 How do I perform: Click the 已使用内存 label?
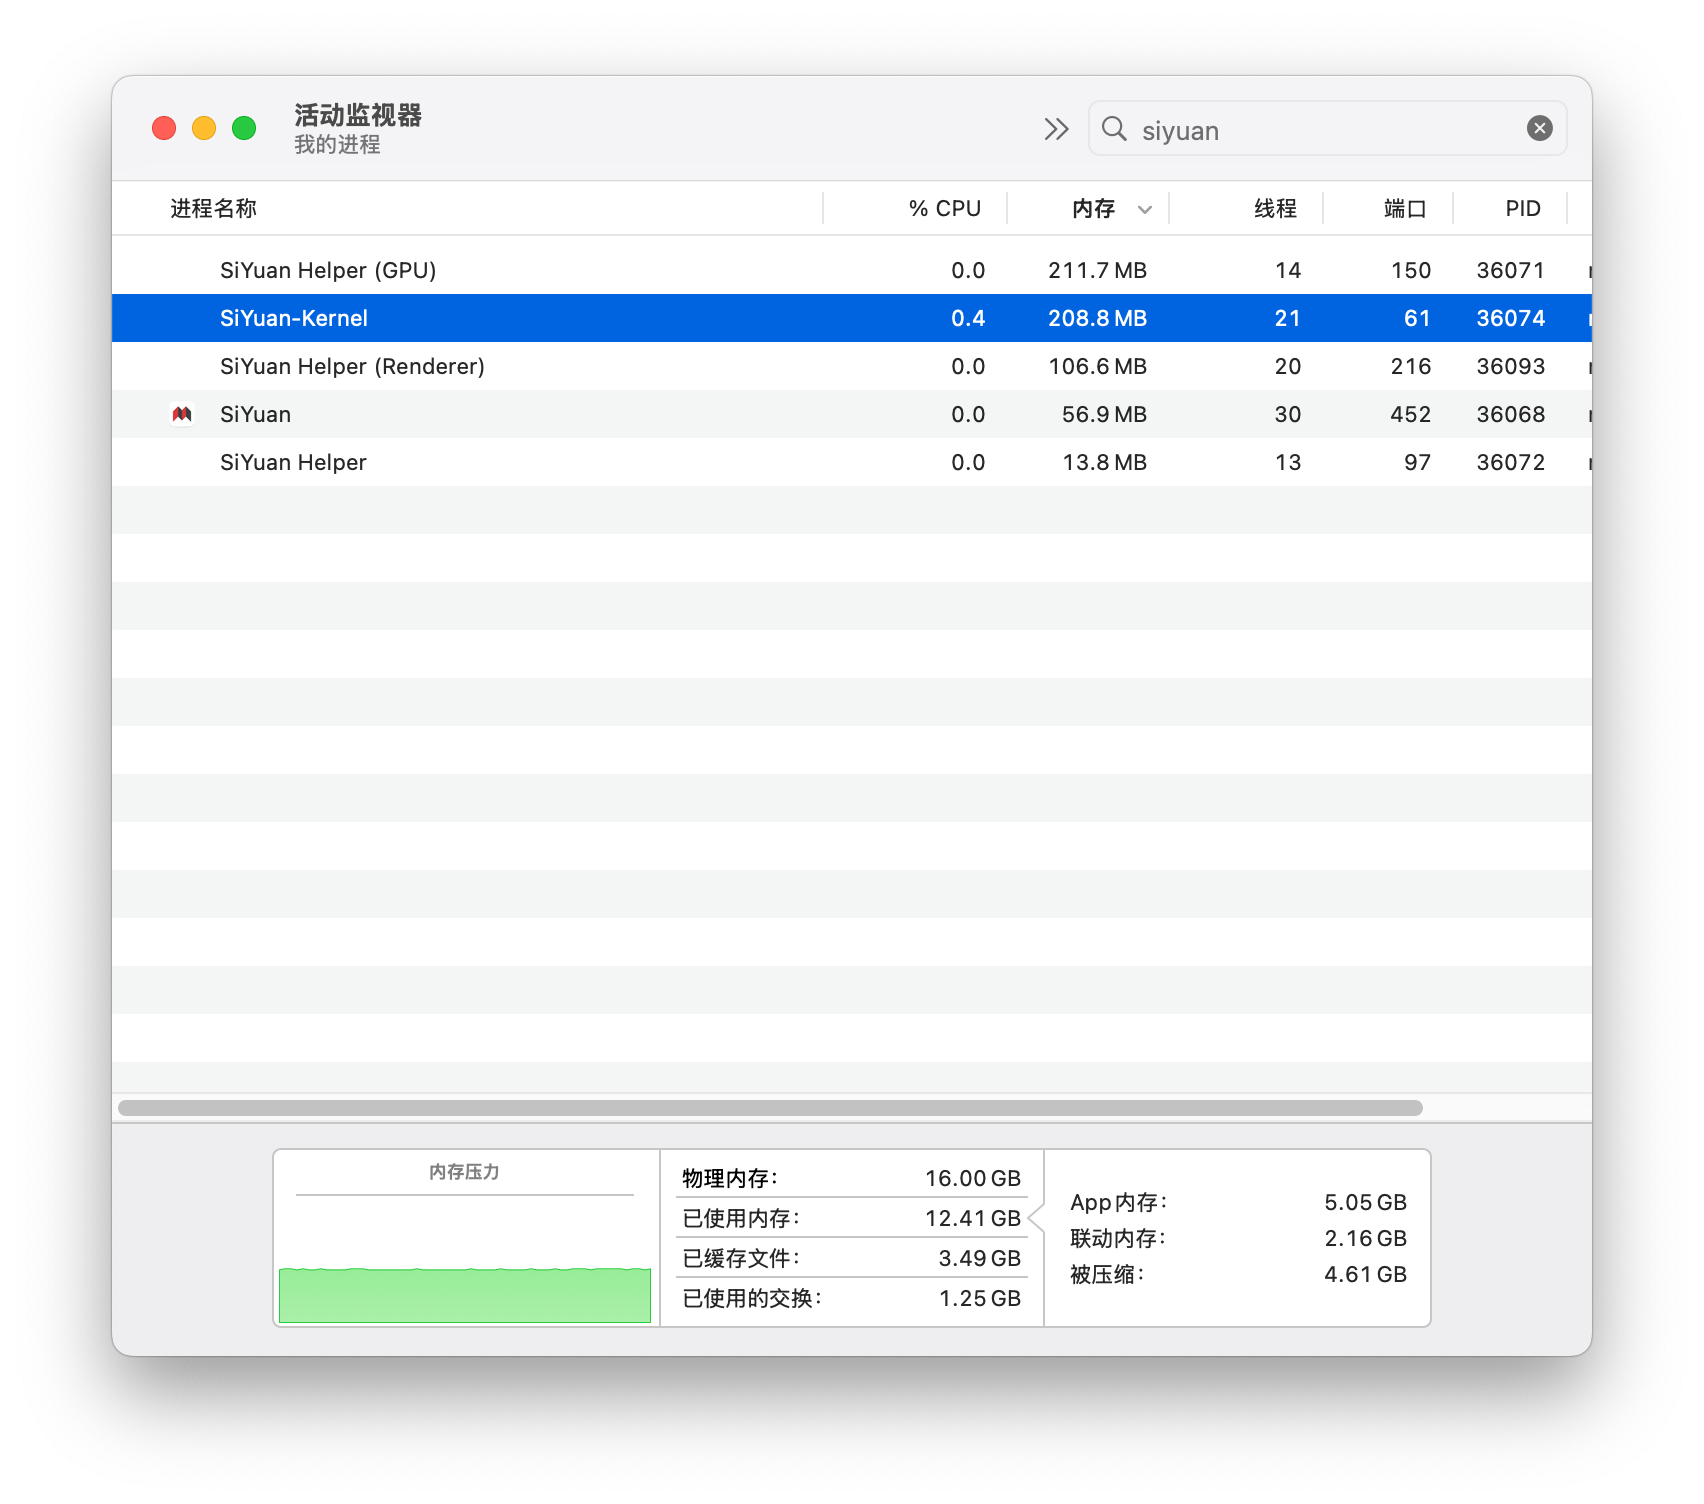pos(741,1218)
